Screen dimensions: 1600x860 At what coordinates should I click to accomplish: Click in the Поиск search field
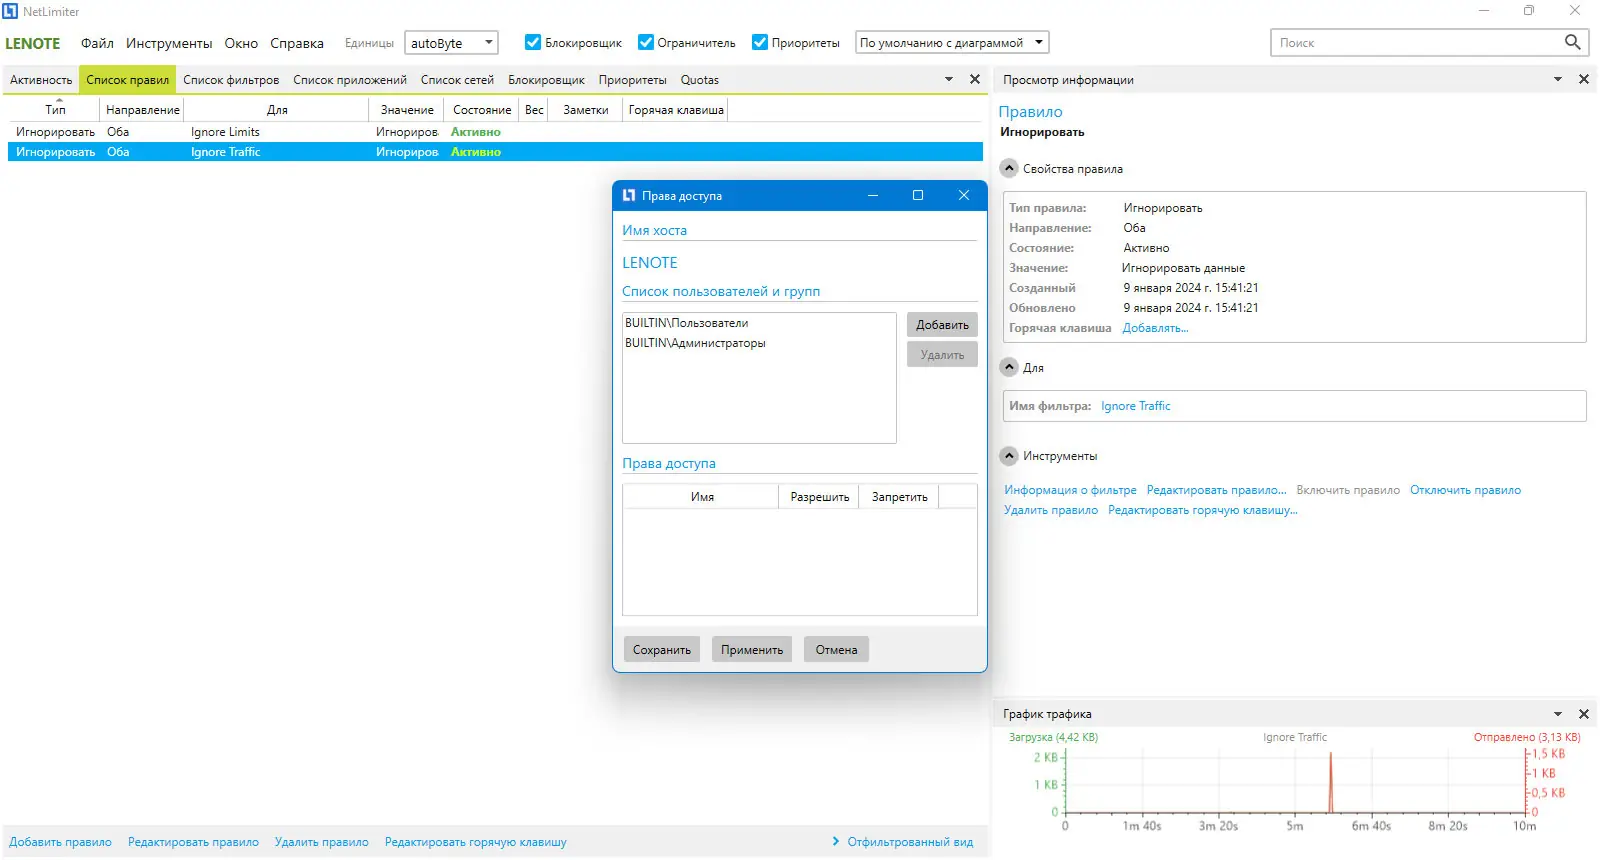point(1417,43)
